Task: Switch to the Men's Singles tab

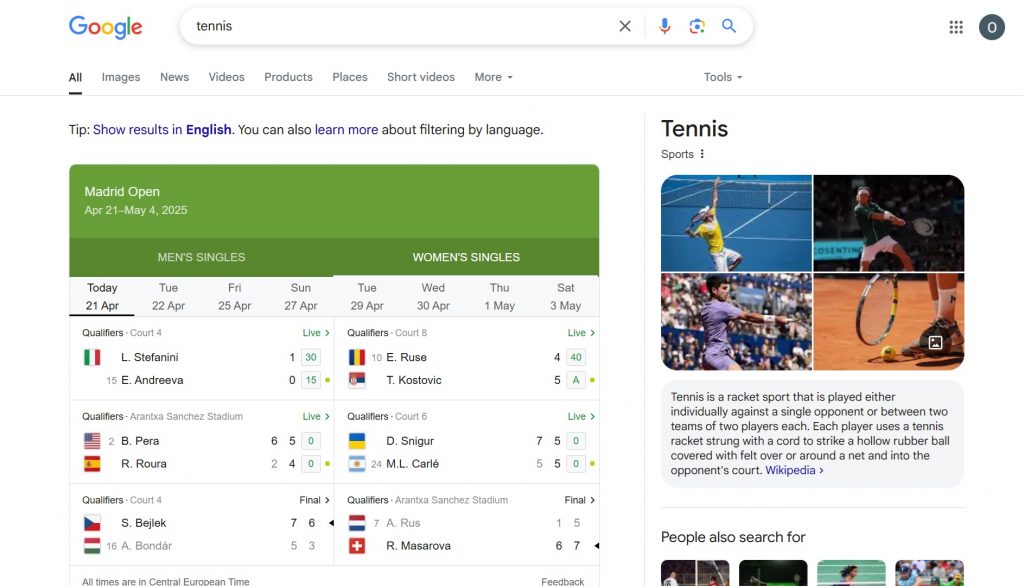Action: [201, 257]
